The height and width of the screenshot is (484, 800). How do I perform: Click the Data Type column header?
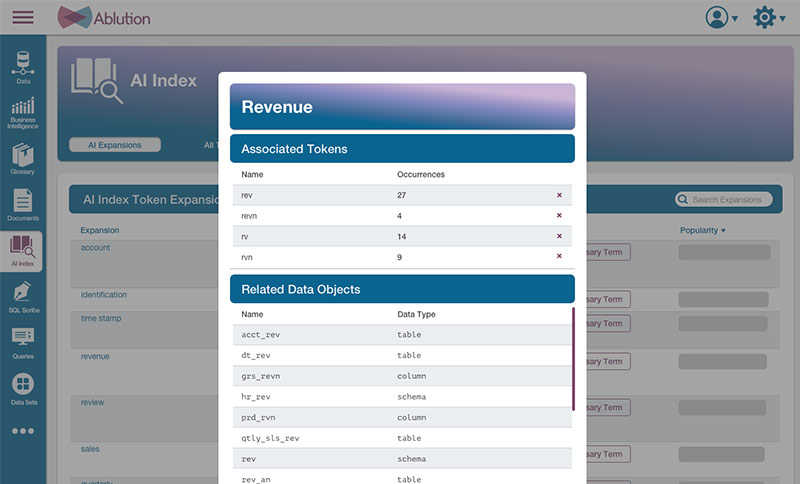click(x=416, y=314)
